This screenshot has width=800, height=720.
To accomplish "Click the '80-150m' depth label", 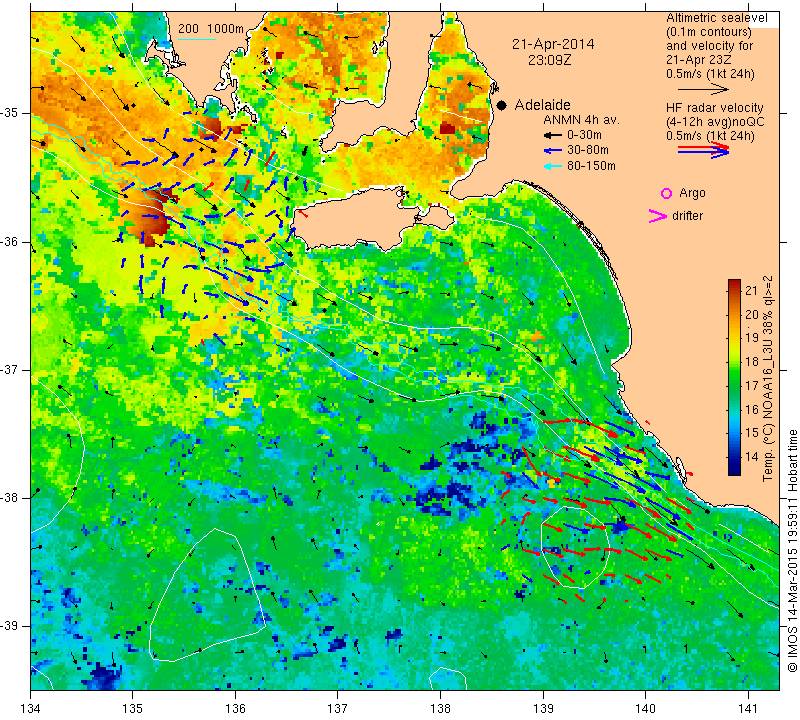I will coord(591,166).
